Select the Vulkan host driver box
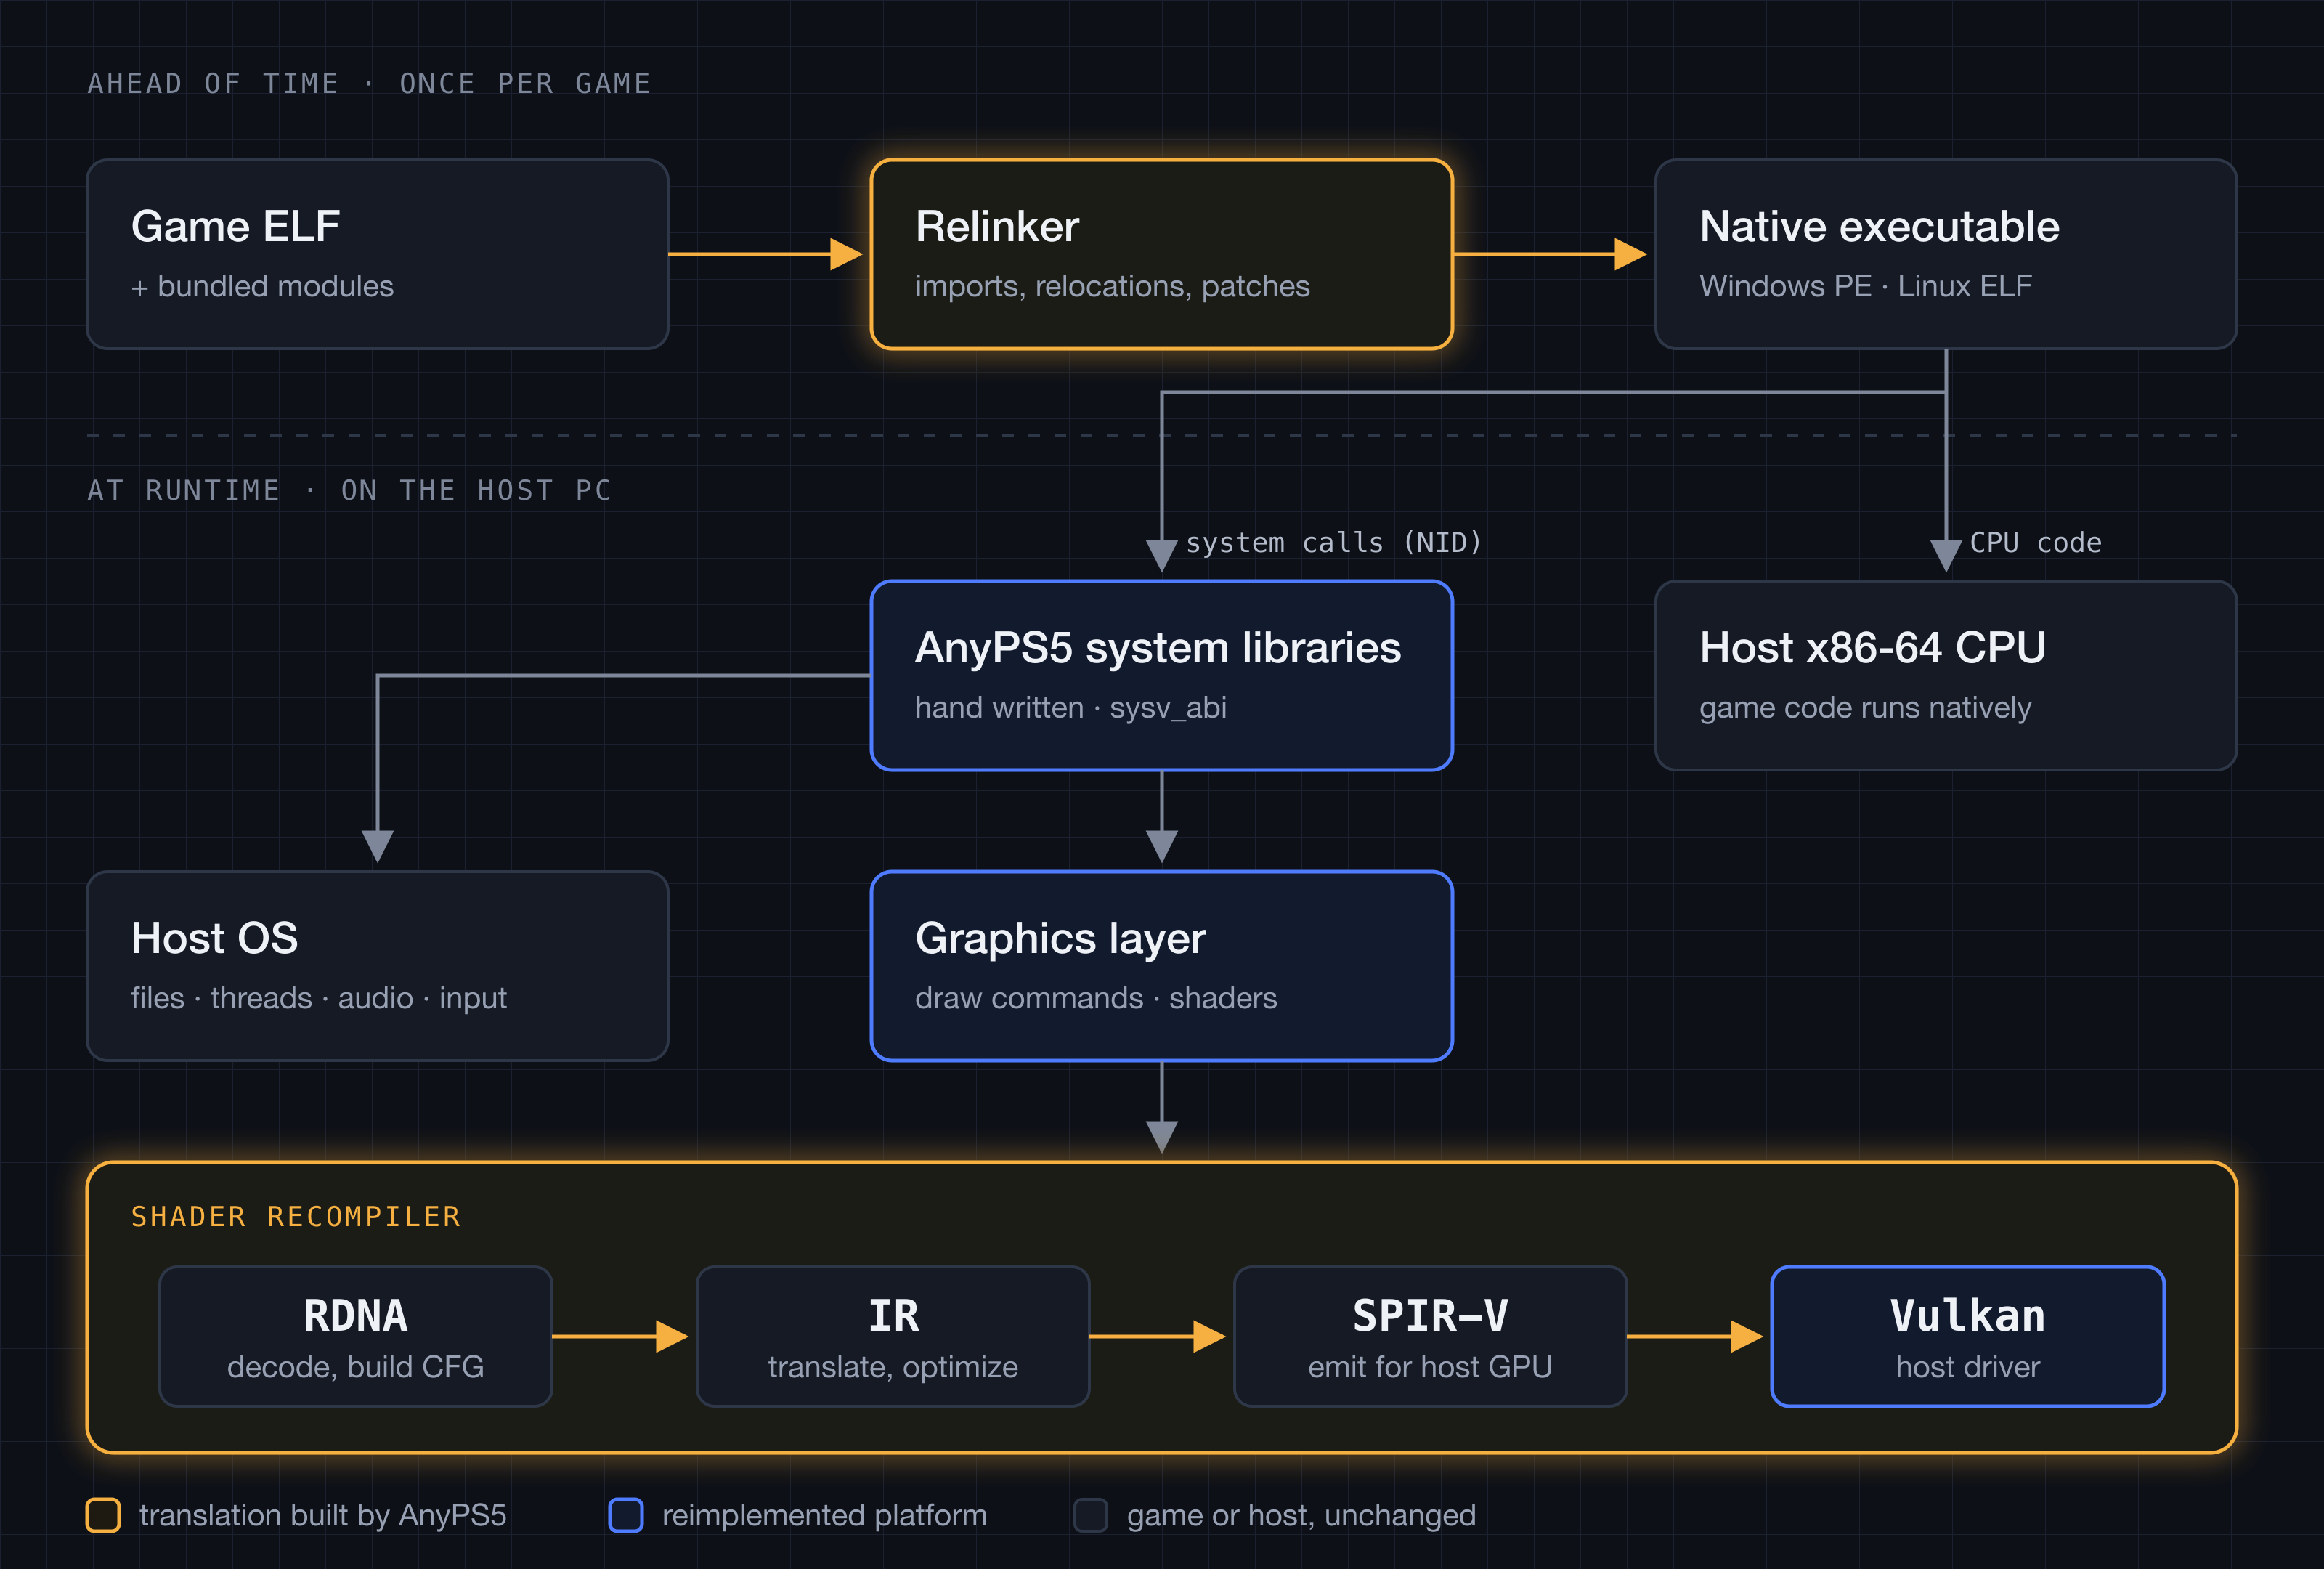 1967,1337
